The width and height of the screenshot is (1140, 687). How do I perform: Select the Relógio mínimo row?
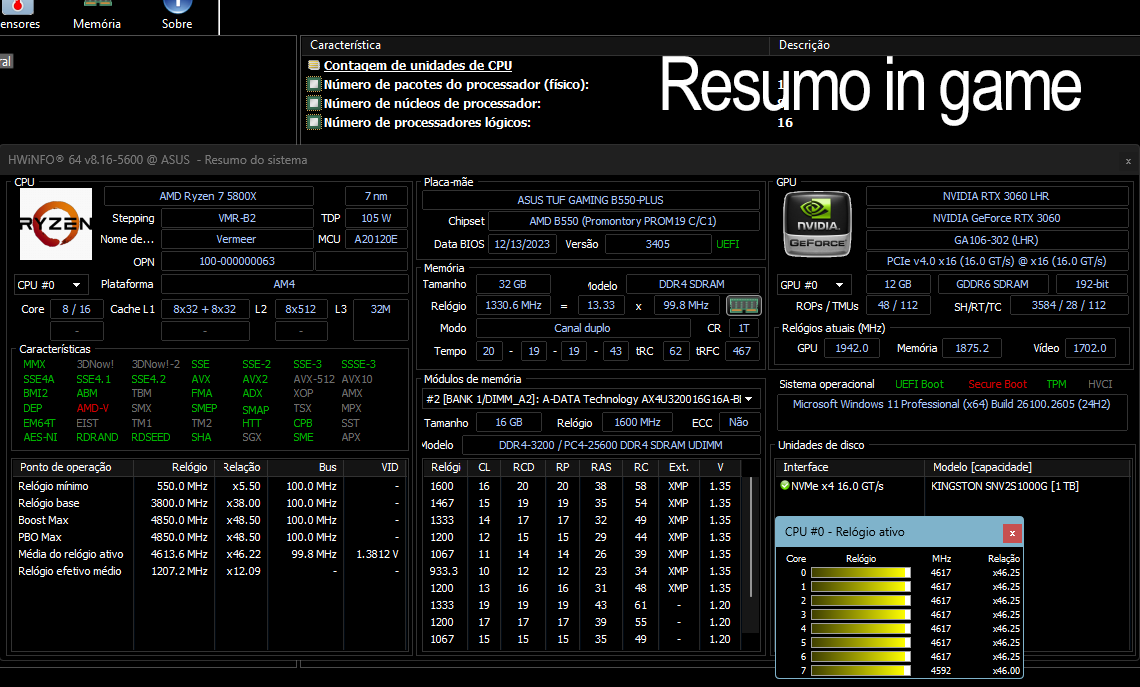click(x=209, y=486)
